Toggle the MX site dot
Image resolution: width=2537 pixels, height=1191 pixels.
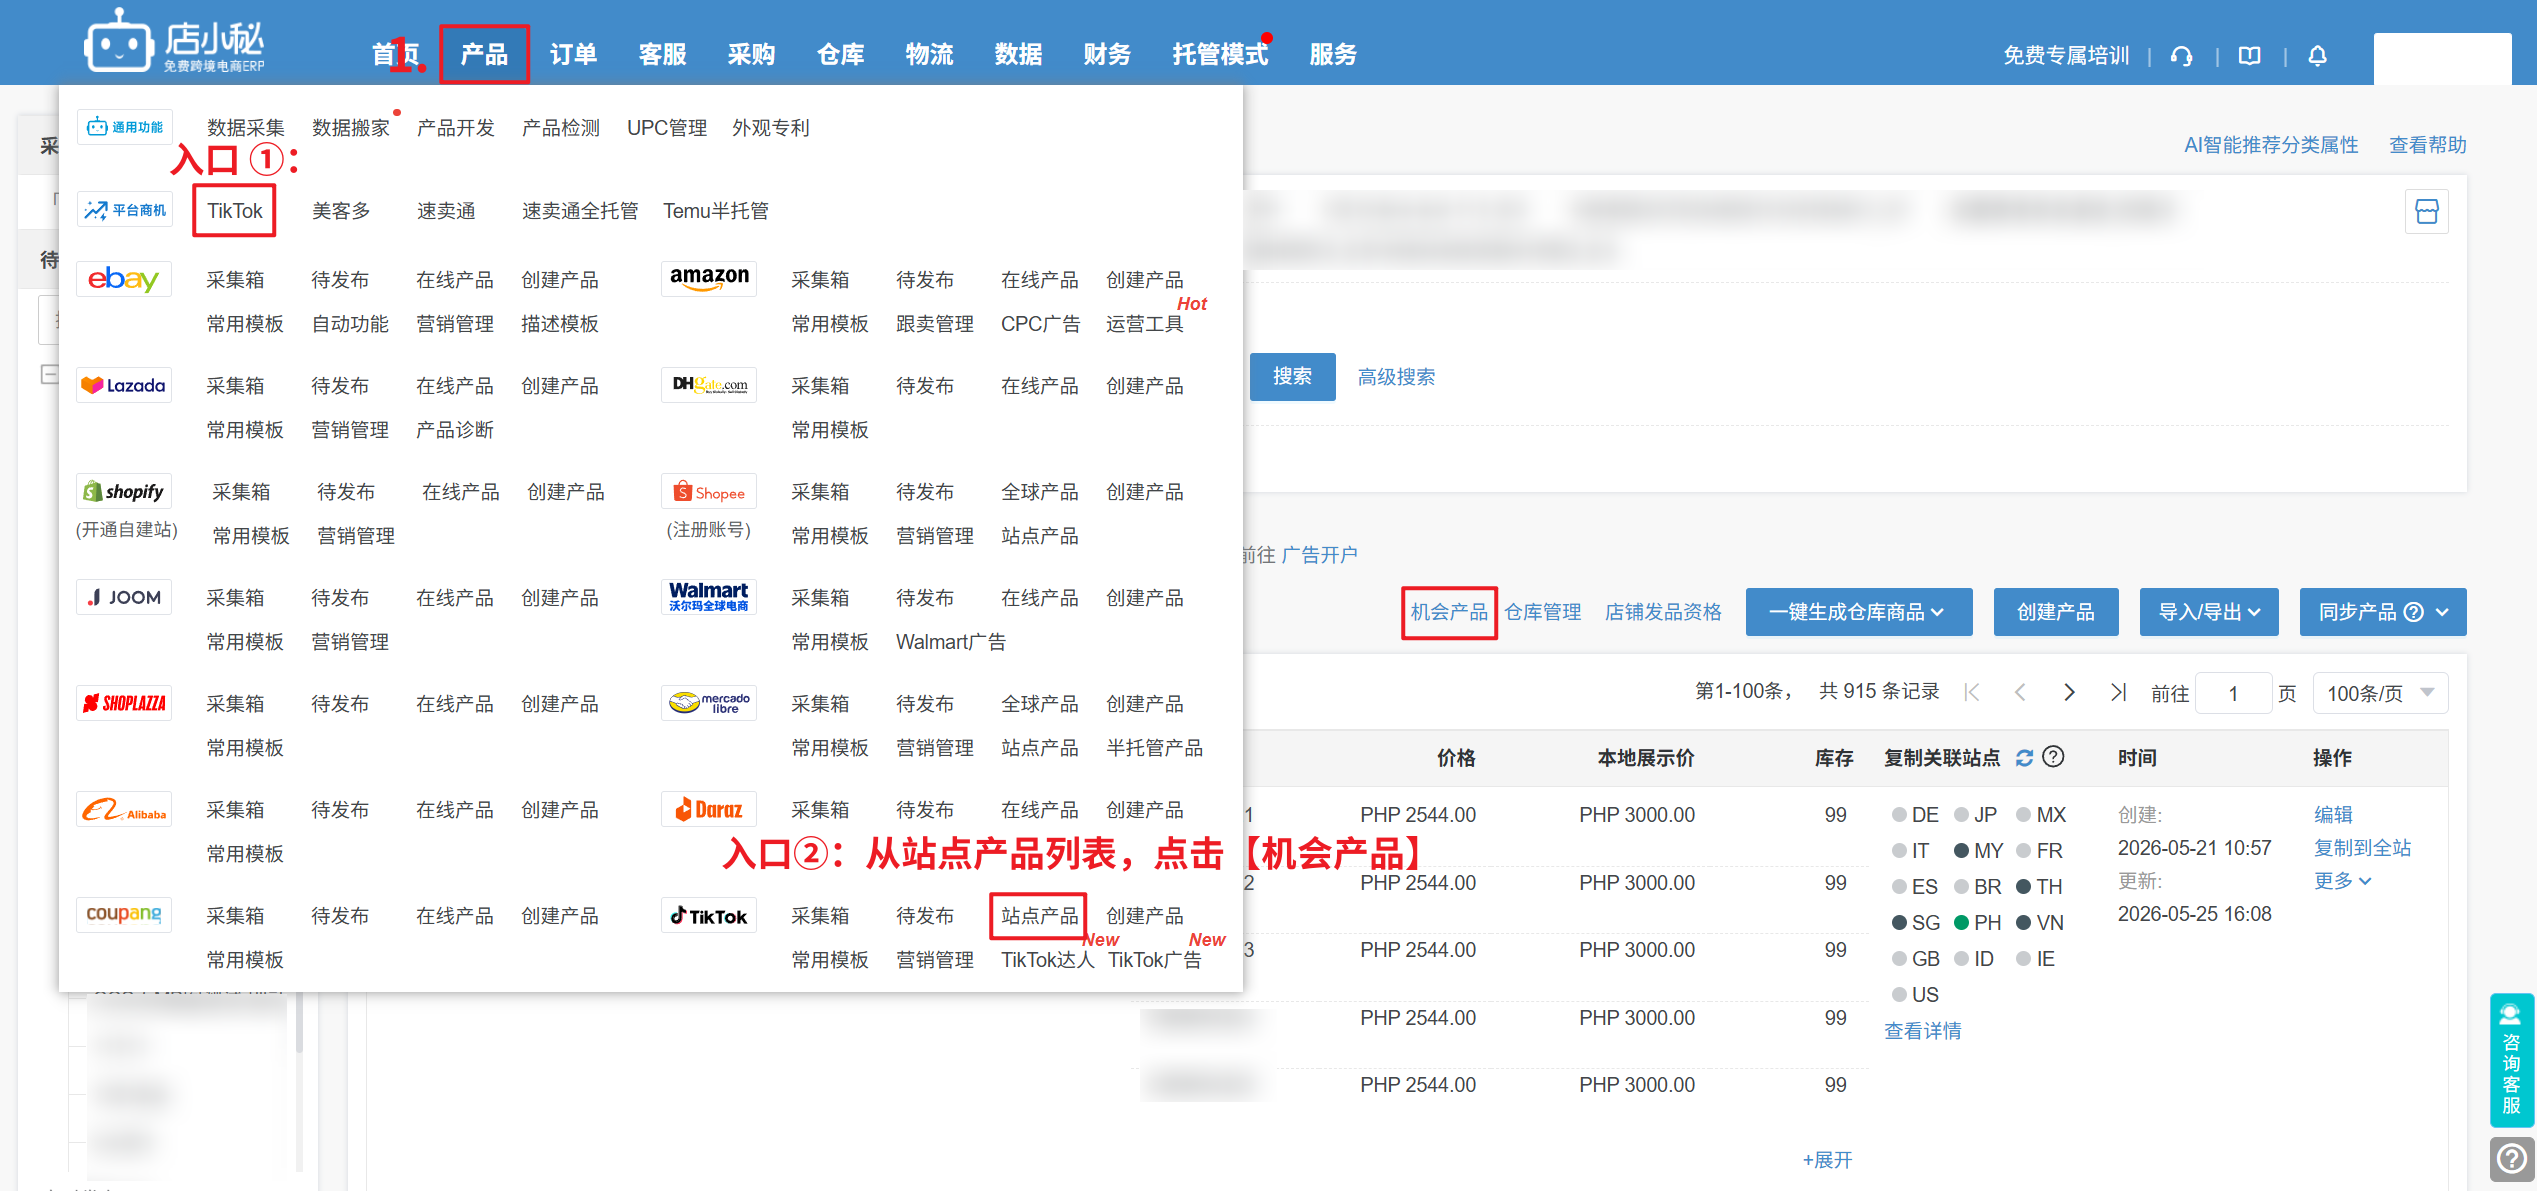click(x=2024, y=815)
